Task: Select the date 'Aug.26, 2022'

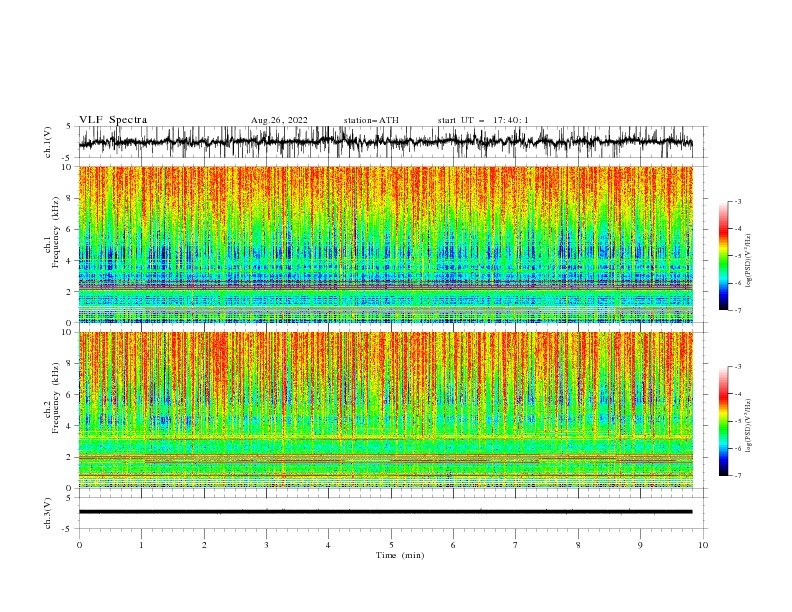Action: coord(279,120)
